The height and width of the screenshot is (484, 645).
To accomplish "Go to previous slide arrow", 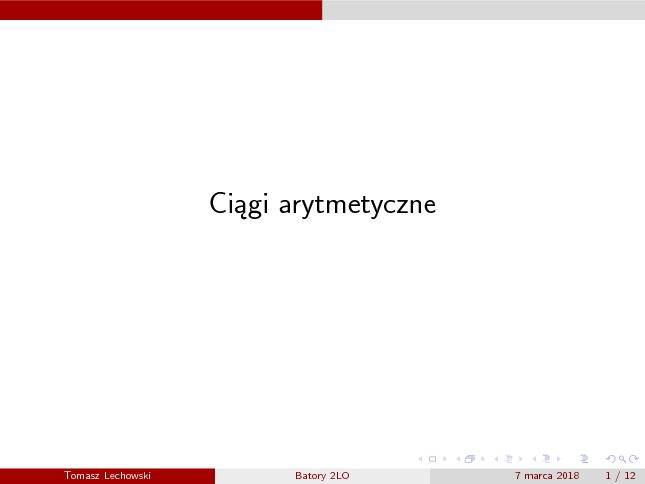I will pyautogui.click(x=420, y=459).
